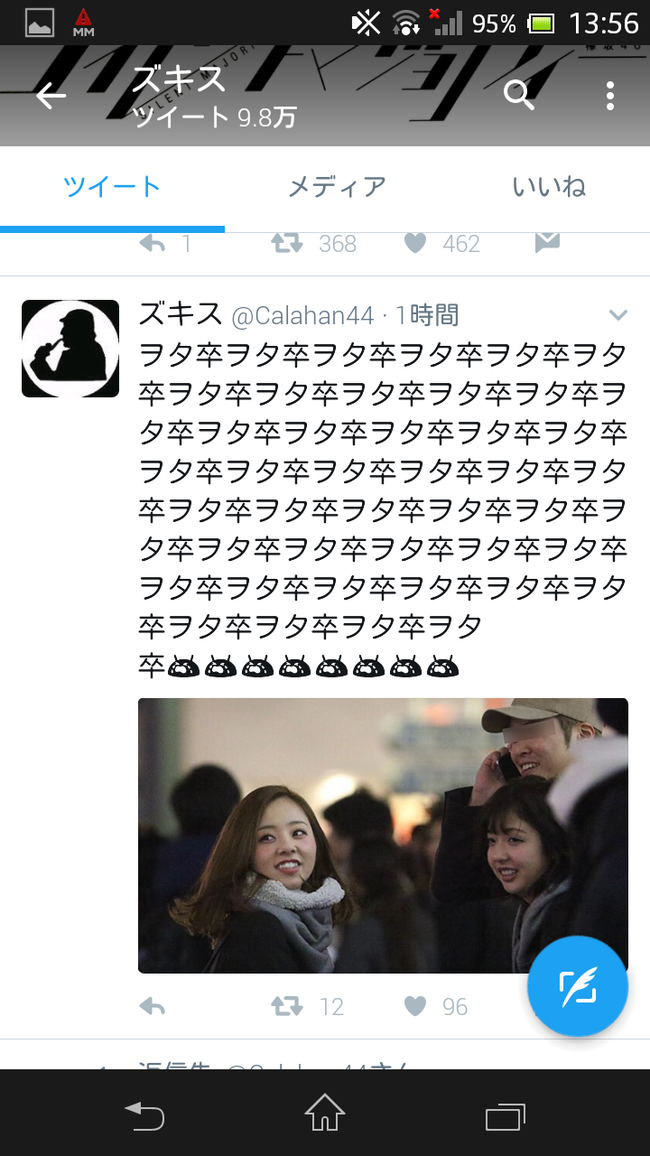The image size is (650, 1156).
Task: Tap the Android home navigation button
Action: tap(324, 1113)
